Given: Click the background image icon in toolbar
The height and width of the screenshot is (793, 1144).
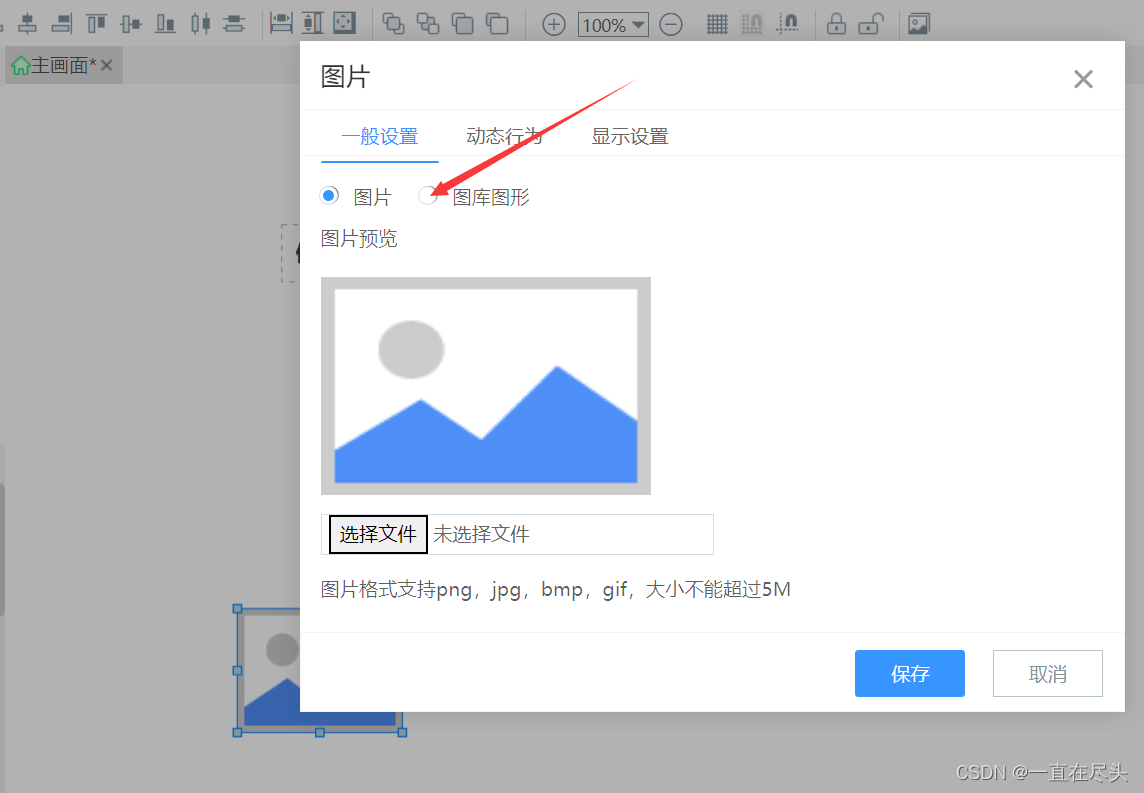Looking at the screenshot, I should point(919,24).
